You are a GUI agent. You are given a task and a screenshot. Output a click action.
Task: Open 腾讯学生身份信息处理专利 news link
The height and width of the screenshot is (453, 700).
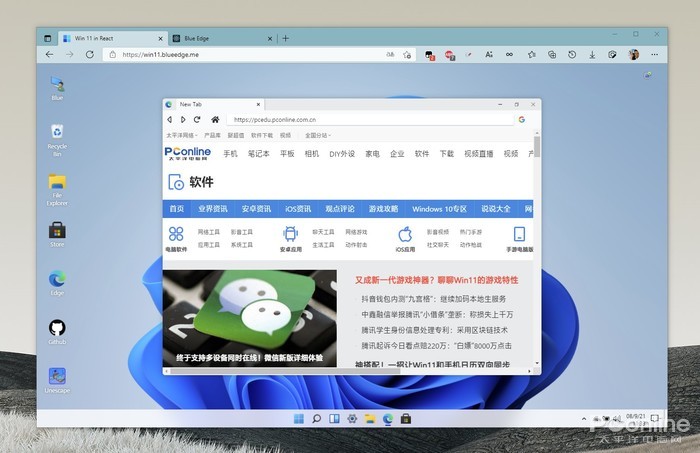coord(434,330)
